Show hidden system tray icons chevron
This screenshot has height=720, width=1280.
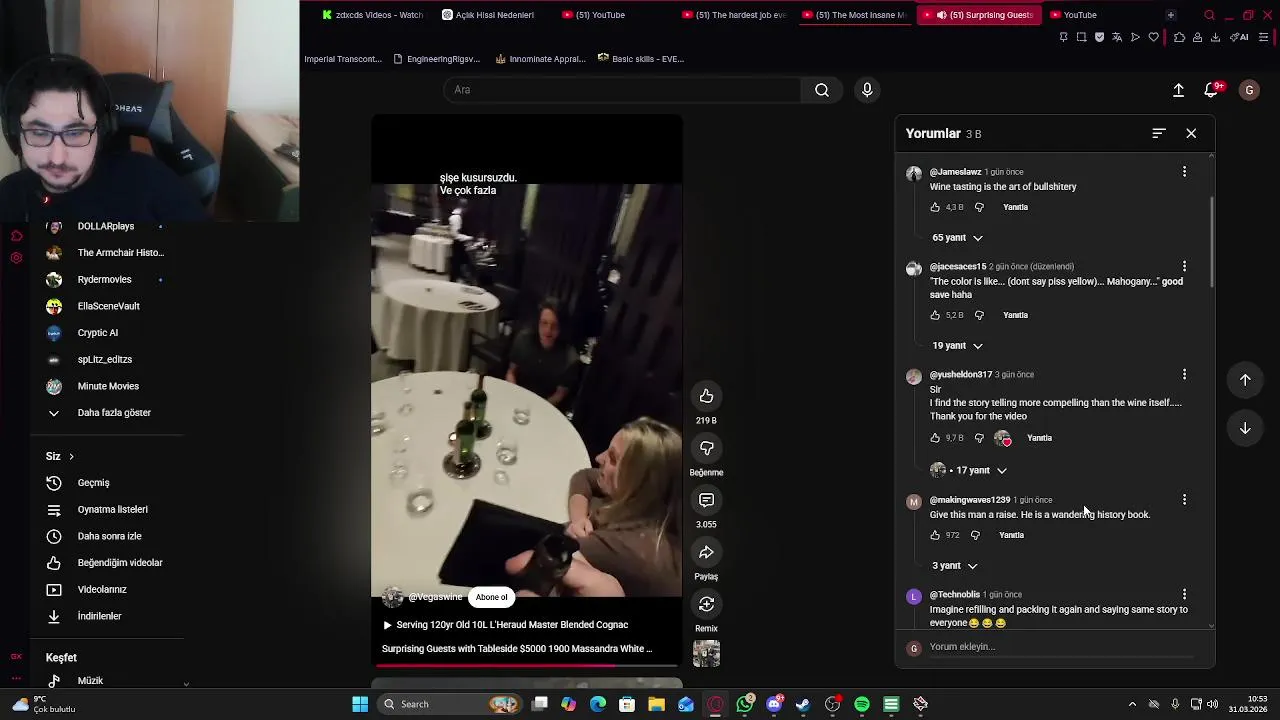(x=1132, y=704)
